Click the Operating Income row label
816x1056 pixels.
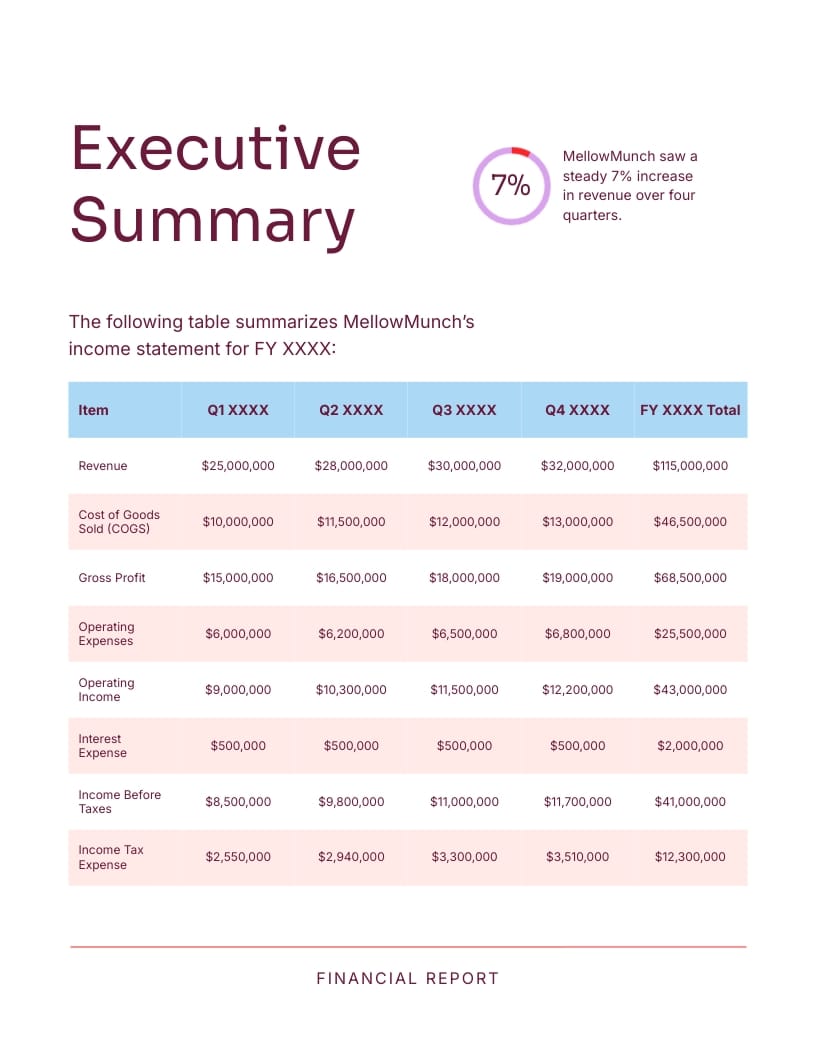pyautogui.click(x=106, y=690)
